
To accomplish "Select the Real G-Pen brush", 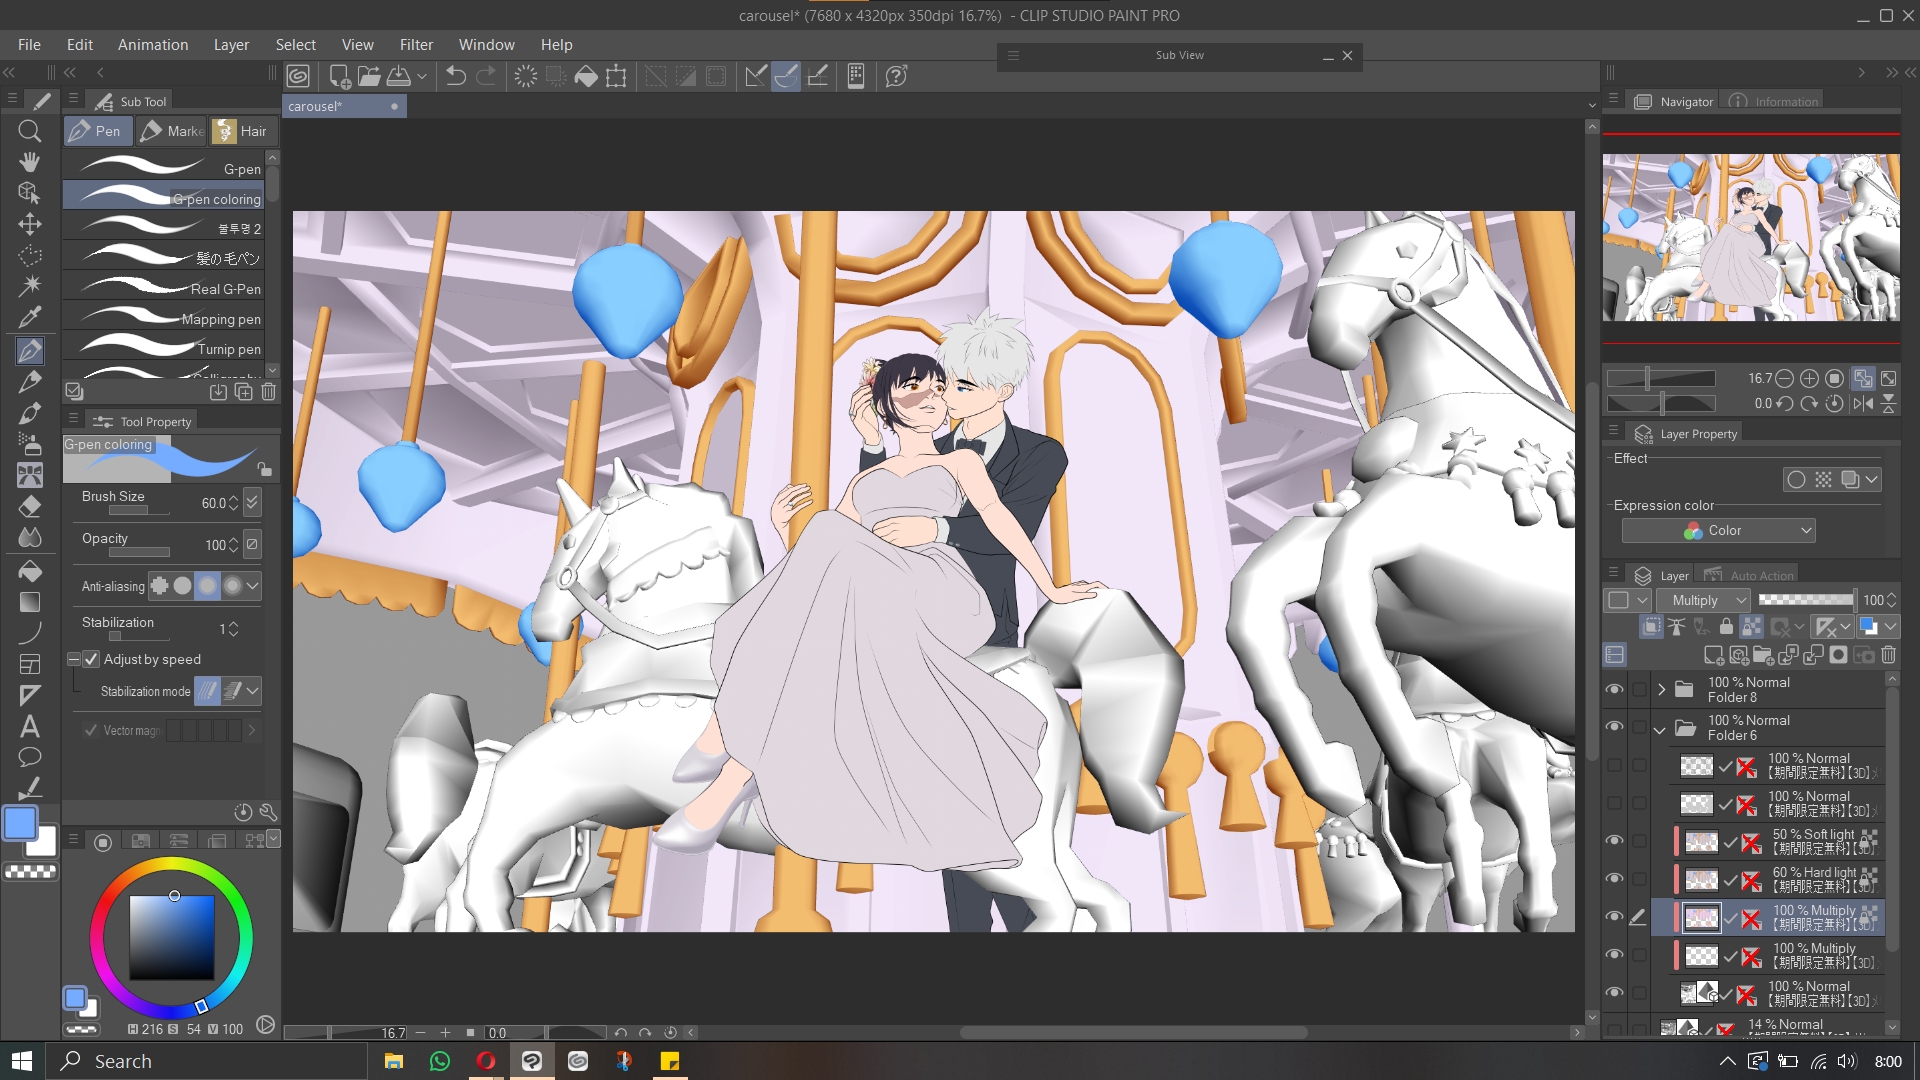I will coord(165,289).
